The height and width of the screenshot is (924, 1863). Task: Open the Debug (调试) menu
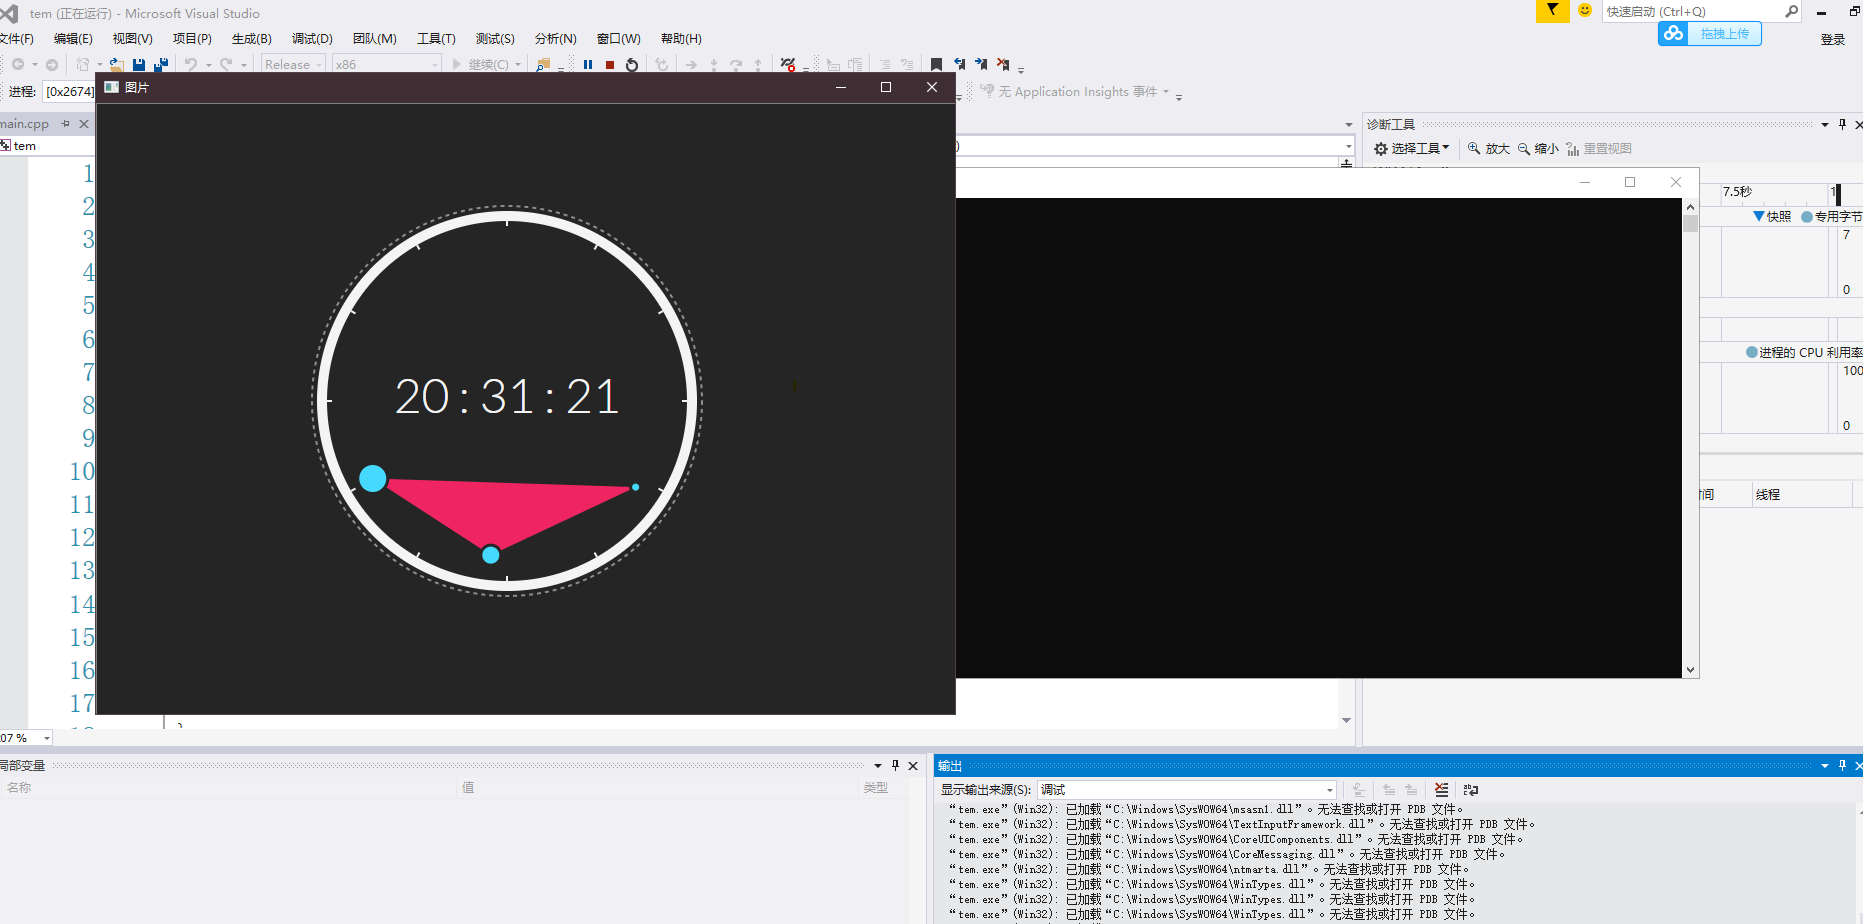(312, 38)
